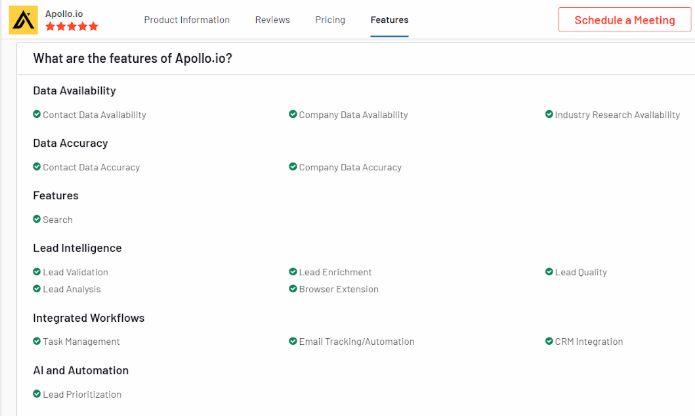
Task: Click the Email Tracking/Automation feature text
Action: pos(356,342)
